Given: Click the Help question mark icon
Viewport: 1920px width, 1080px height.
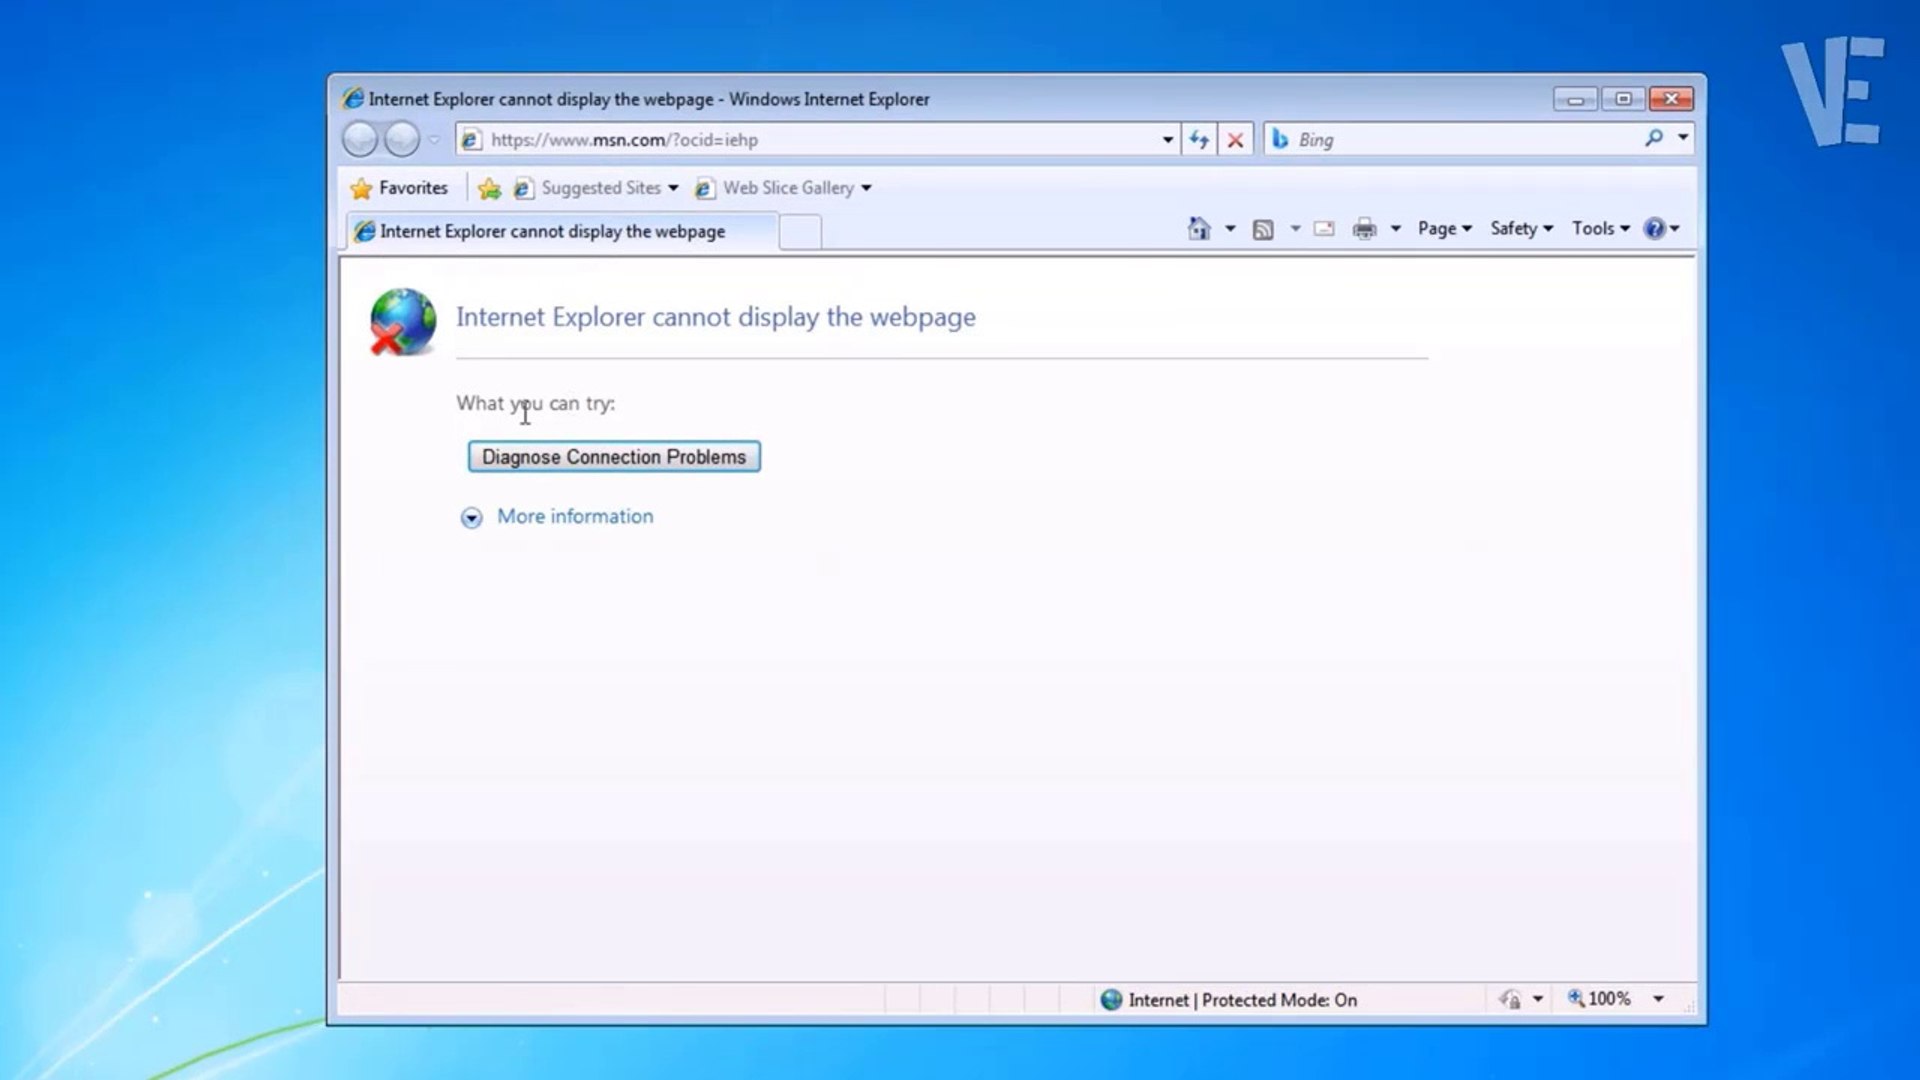Looking at the screenshot, I should click(1654, 229).
